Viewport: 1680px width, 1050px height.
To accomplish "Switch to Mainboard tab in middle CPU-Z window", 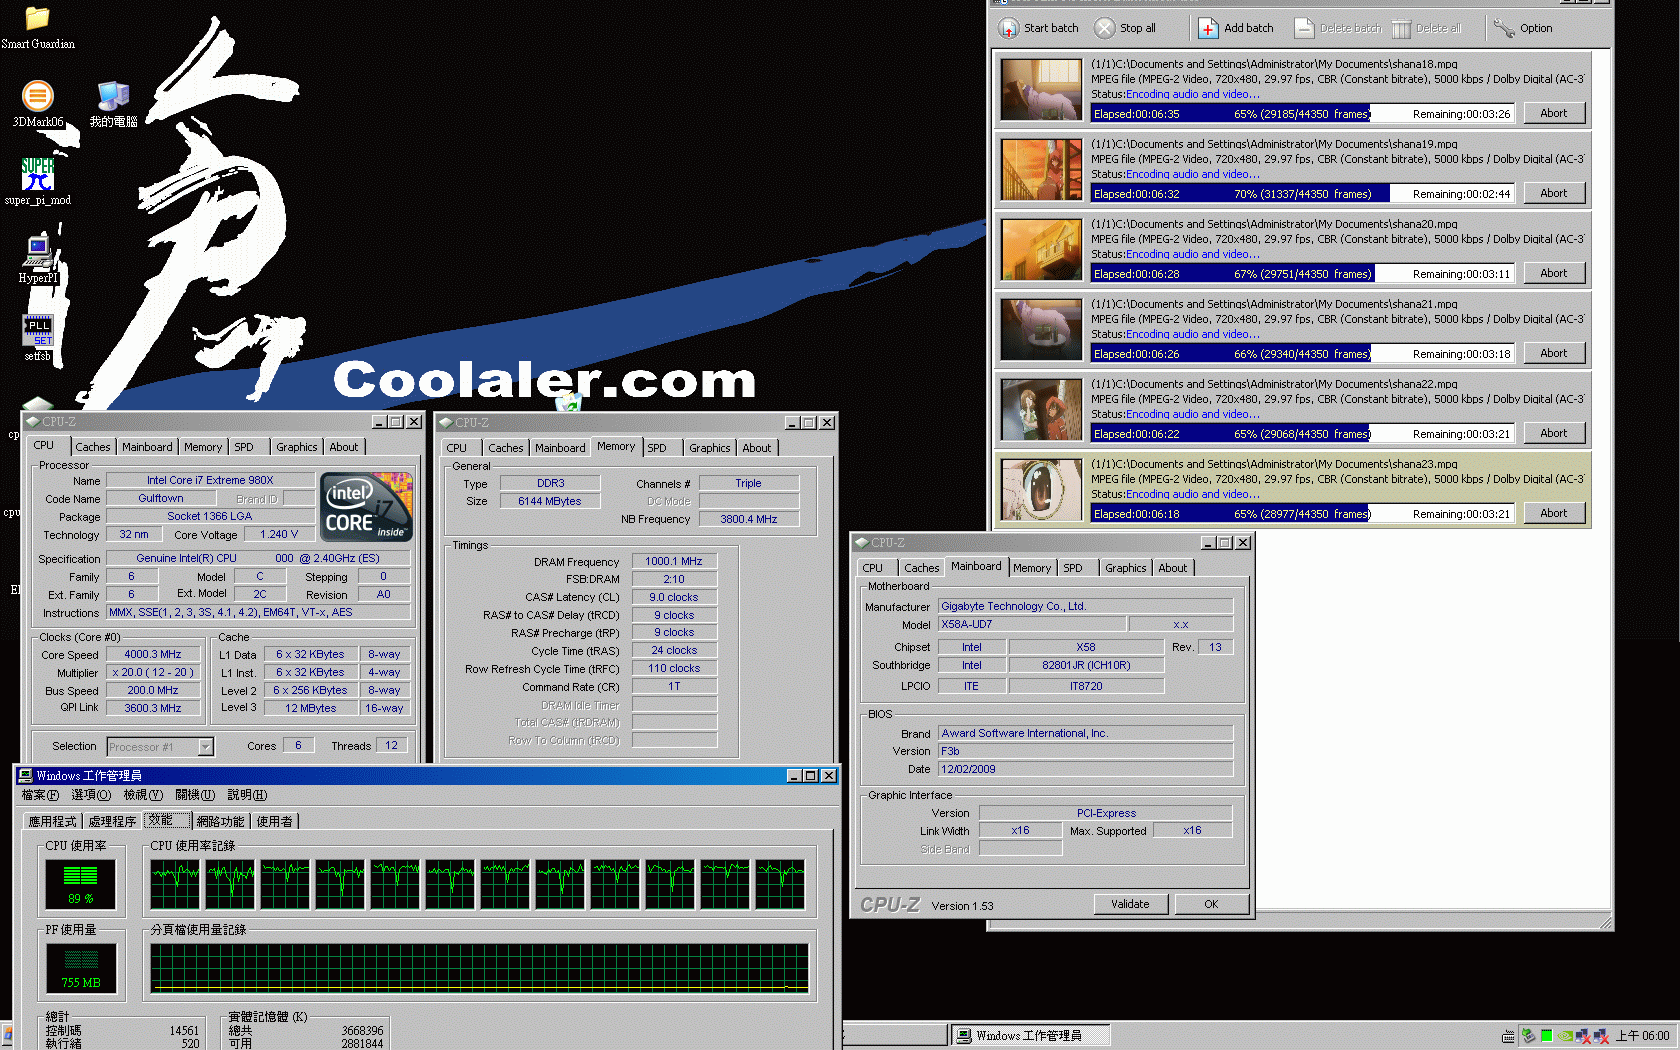I will pos(560,448).
